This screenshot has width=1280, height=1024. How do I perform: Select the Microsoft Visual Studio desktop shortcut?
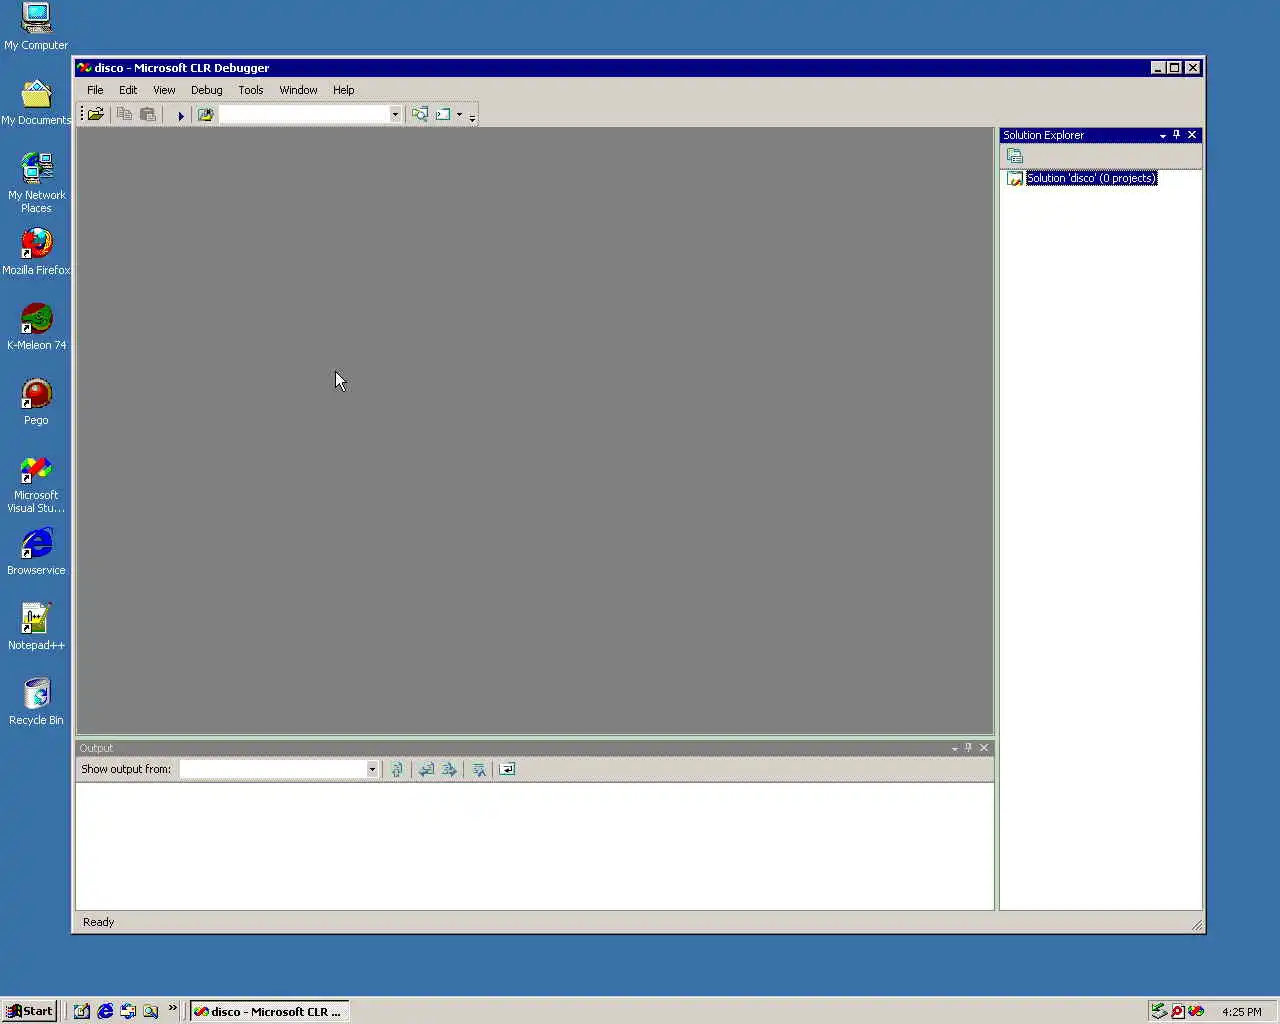[x=36, y=484]
